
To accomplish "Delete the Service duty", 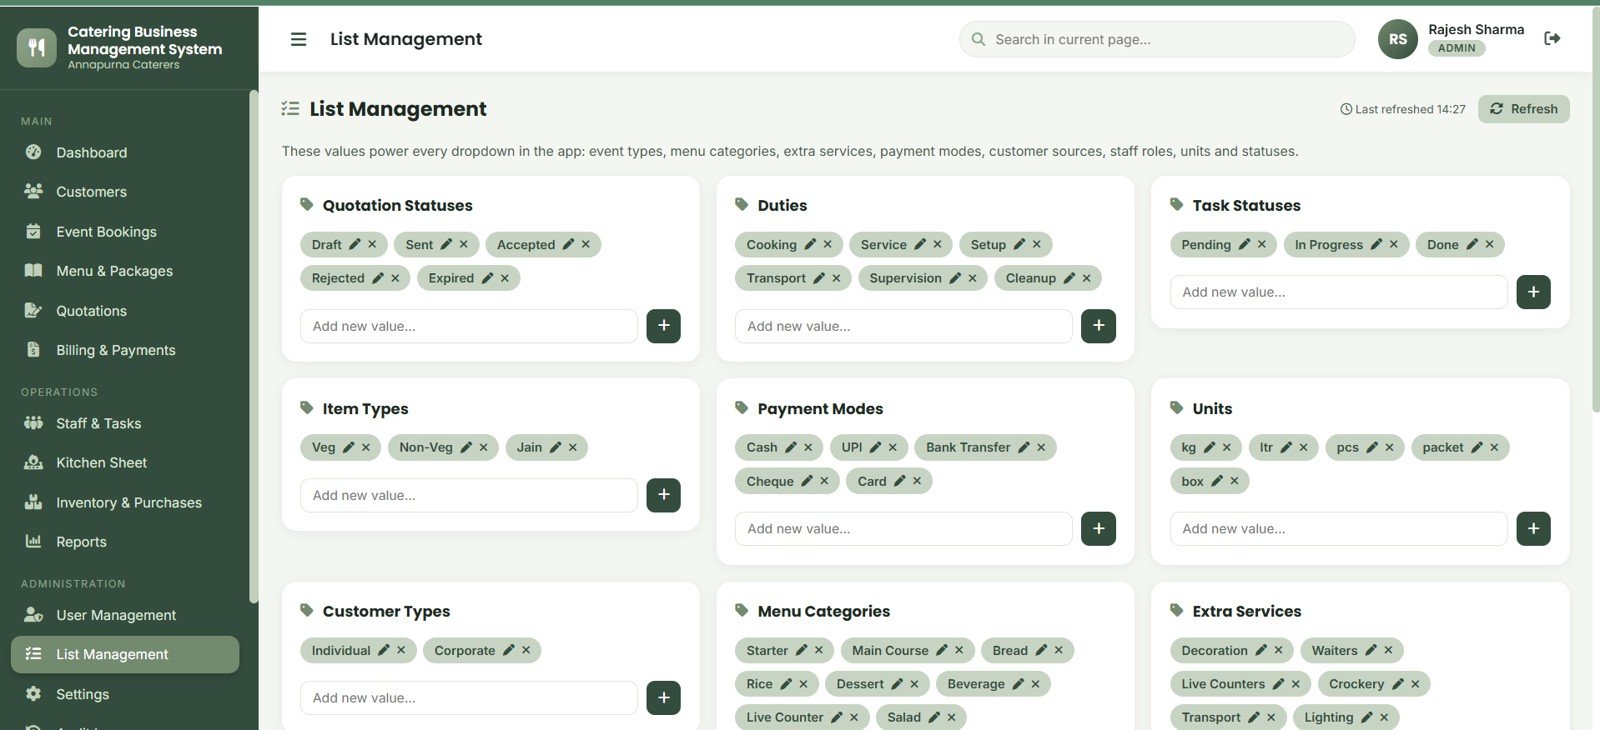I will (937, 244).
